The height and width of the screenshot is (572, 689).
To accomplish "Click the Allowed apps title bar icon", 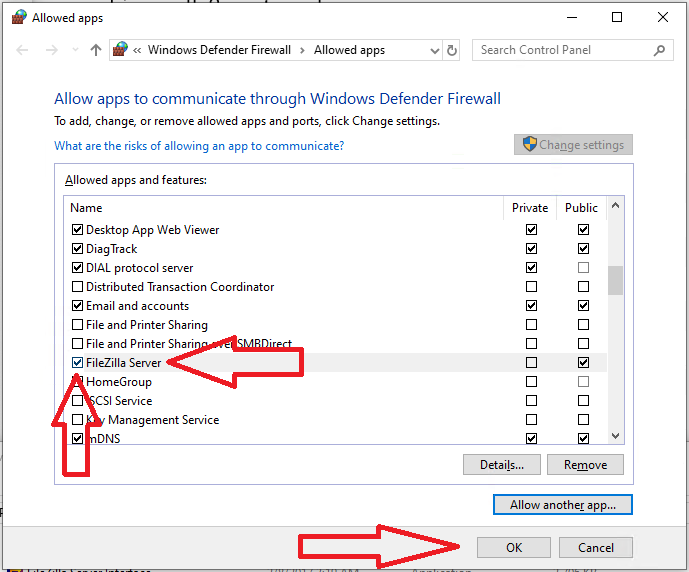I will (18, 18).
